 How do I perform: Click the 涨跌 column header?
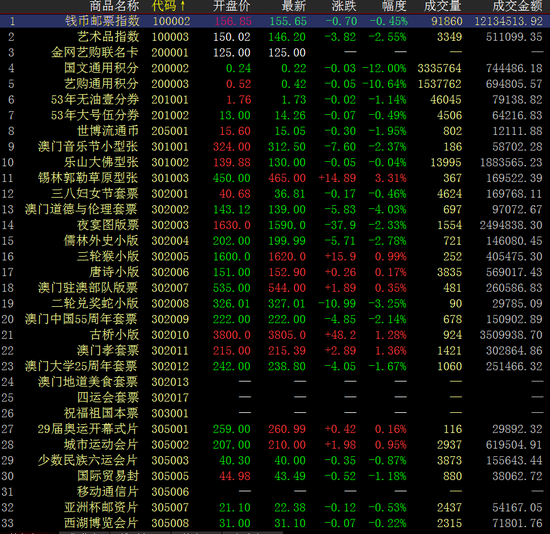click(x=344, y=6)
